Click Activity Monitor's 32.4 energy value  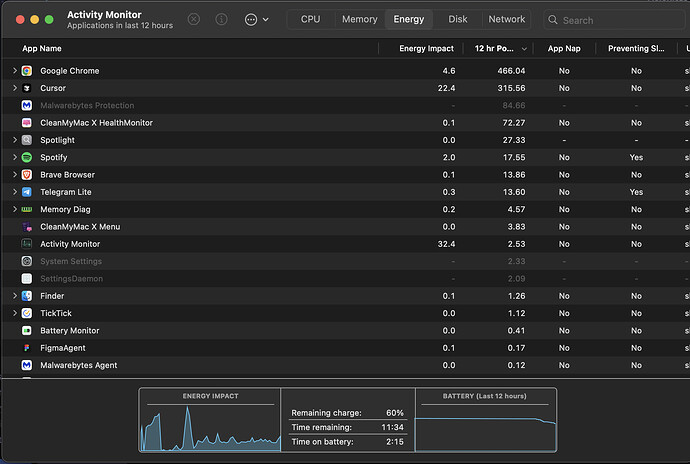pos(446,244)
